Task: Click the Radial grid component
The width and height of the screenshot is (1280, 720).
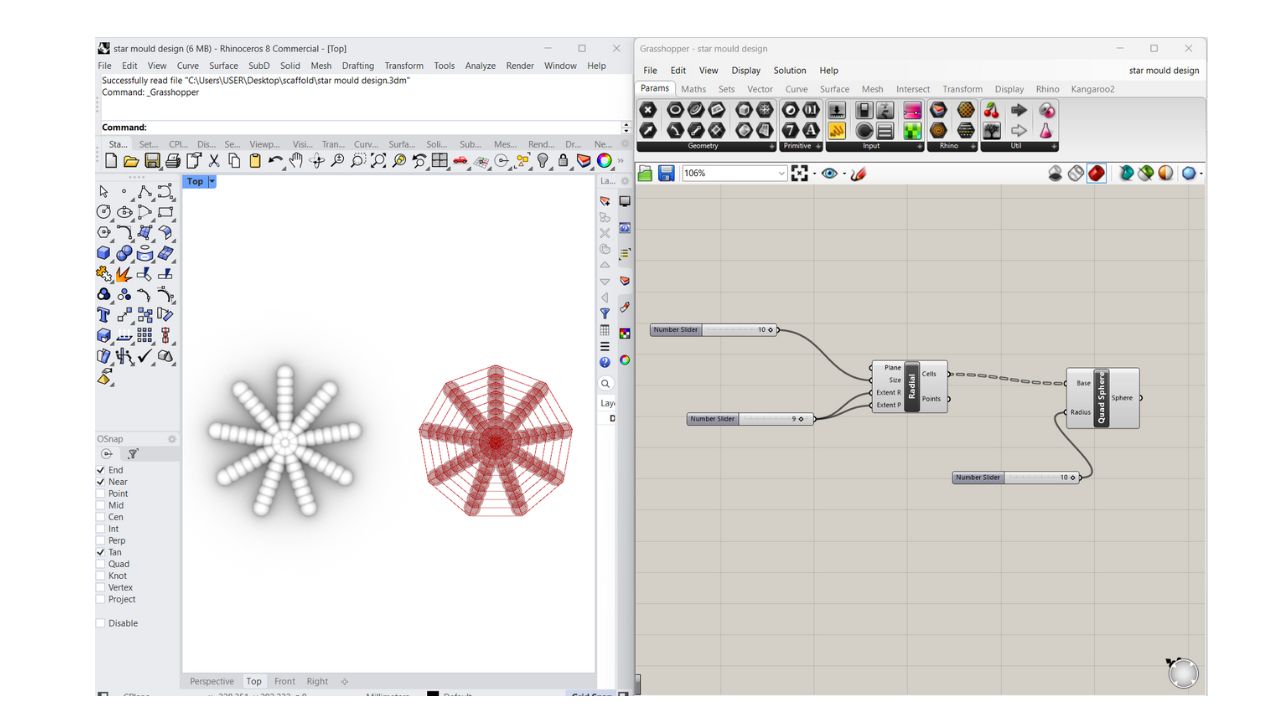Action: tap(911, 386)
